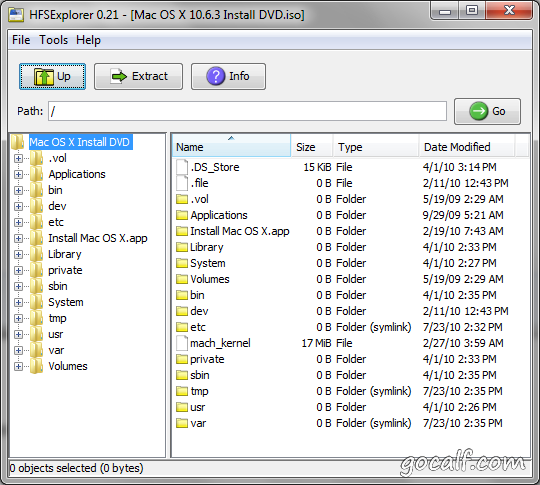The height and width of the screenshot is (485, 540).
Task: Expand the bin tree node
Action: [18, 190]
